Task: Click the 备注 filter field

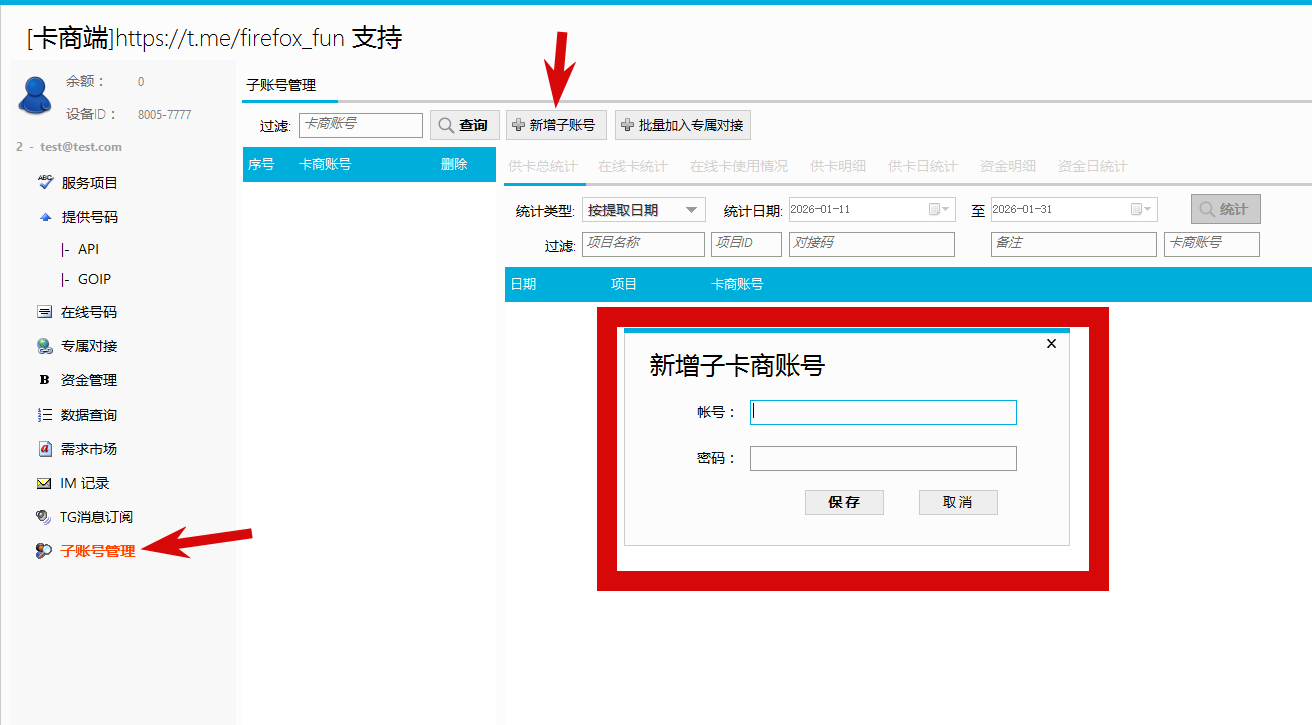Action: 1074,244
